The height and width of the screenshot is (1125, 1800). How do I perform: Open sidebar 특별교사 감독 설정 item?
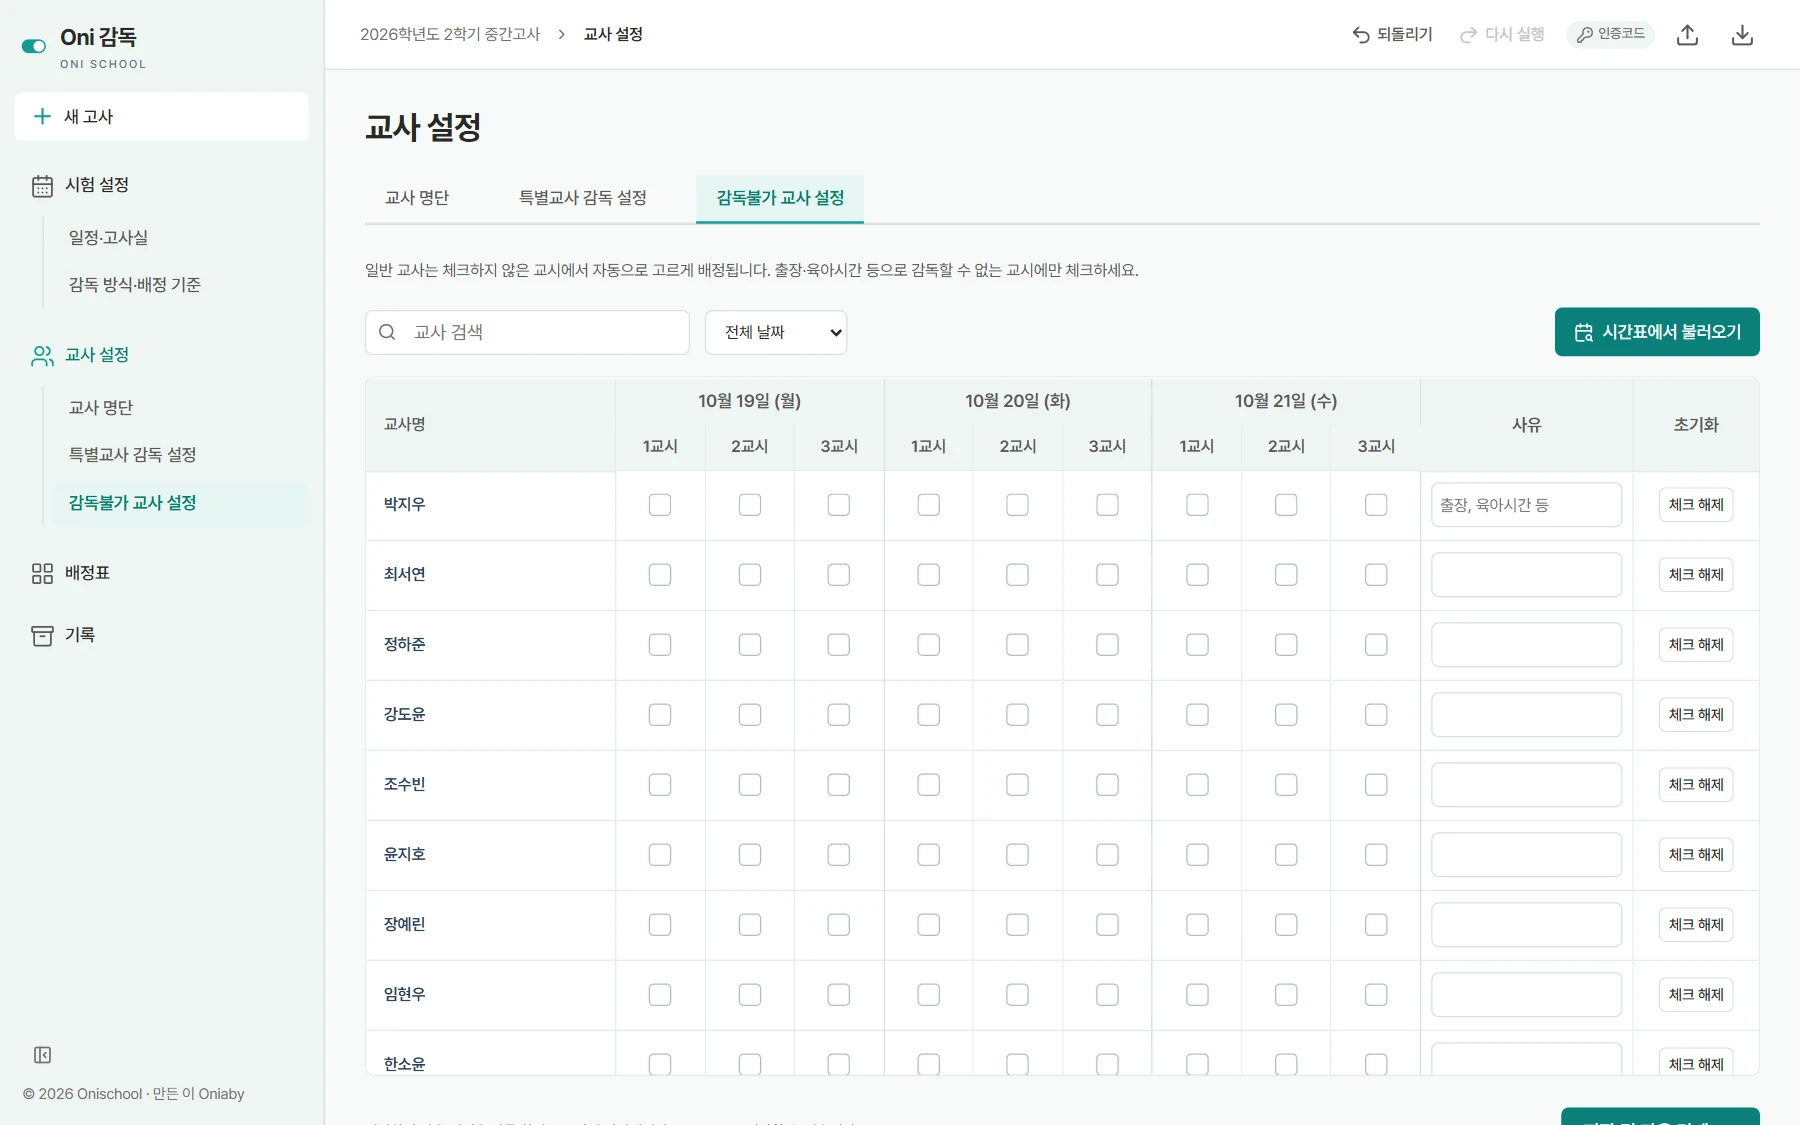[x=132, y=455]
